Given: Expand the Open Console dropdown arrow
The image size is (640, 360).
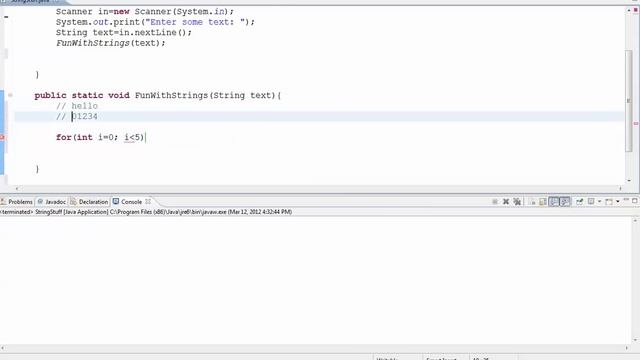Looking at the screenshot, I should [x=618, y=202].
